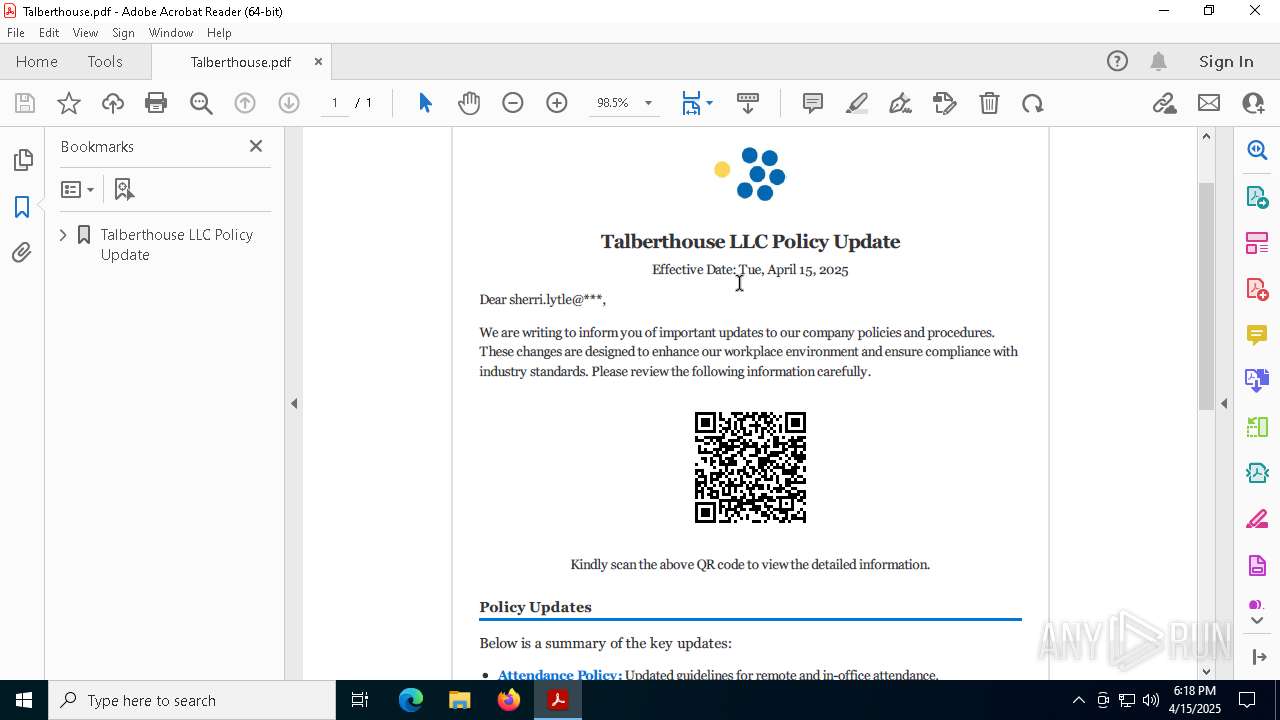The width and height of the screenshot is (1280, 720).
Task: Click the page number field
Action: tap(335, 103)
